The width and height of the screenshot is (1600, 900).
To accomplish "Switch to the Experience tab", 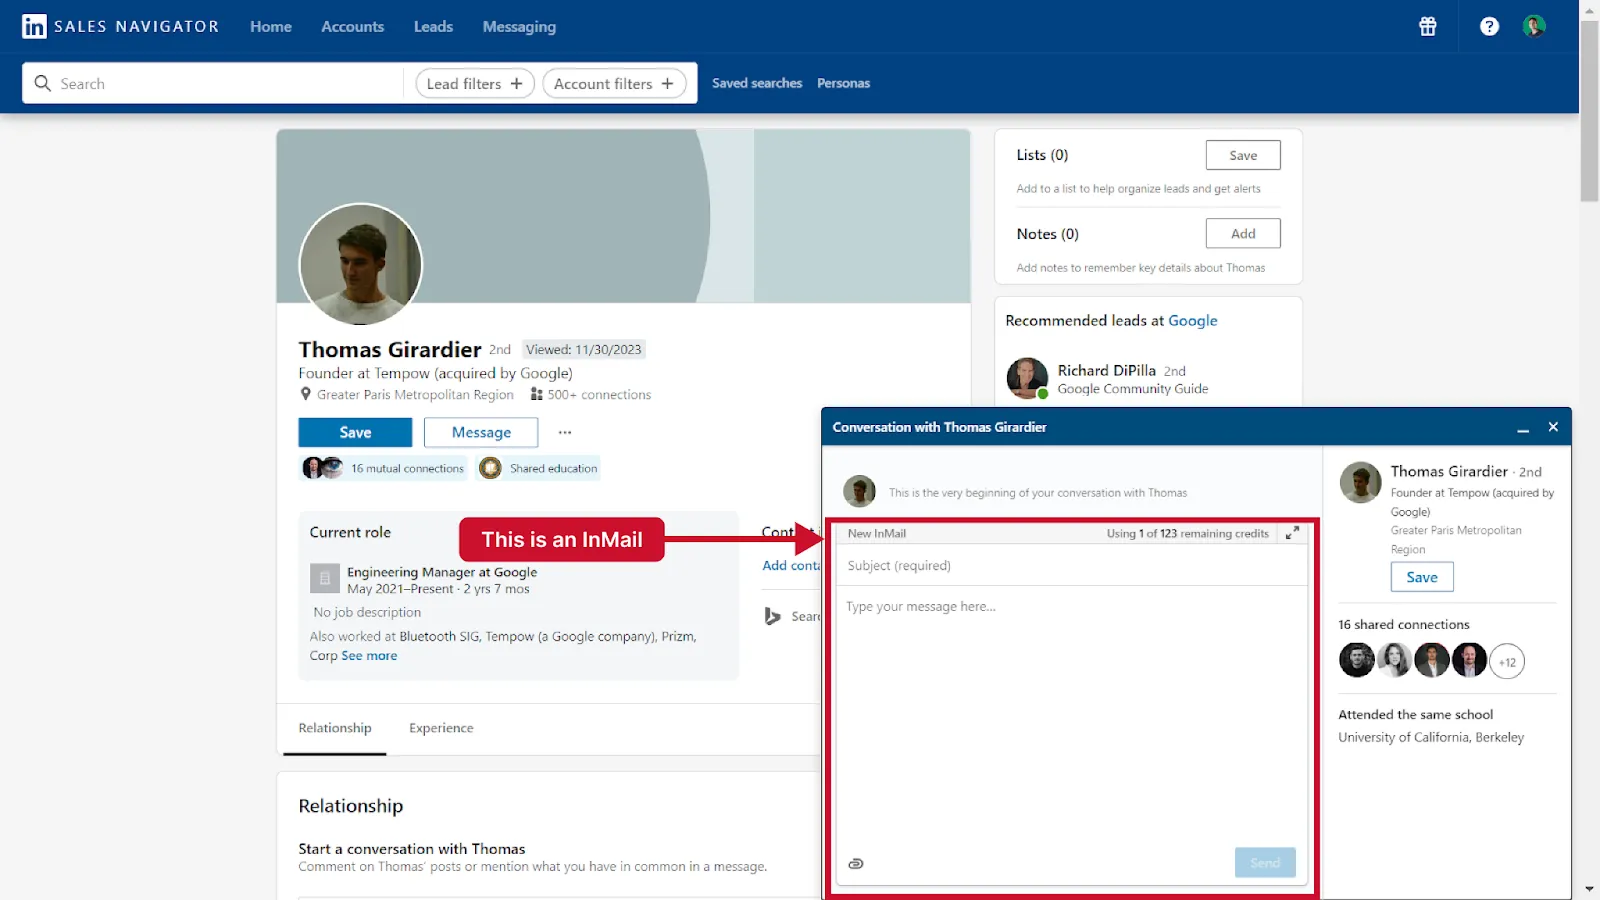I will coord(441,728).
